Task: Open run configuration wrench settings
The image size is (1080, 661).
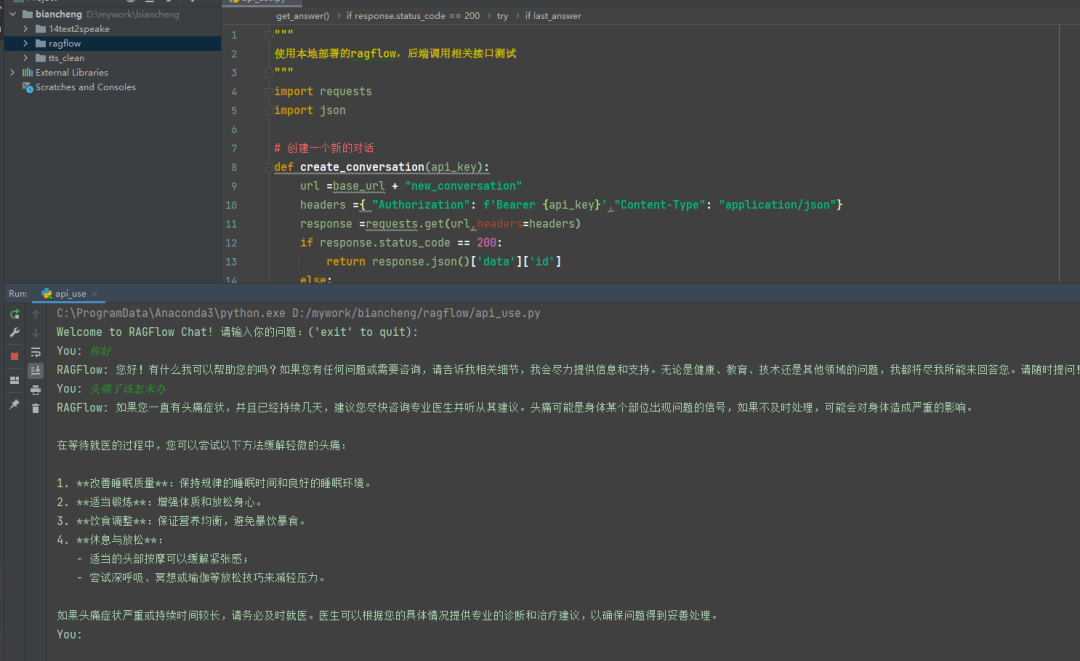Action: click(x=14, y=333)
